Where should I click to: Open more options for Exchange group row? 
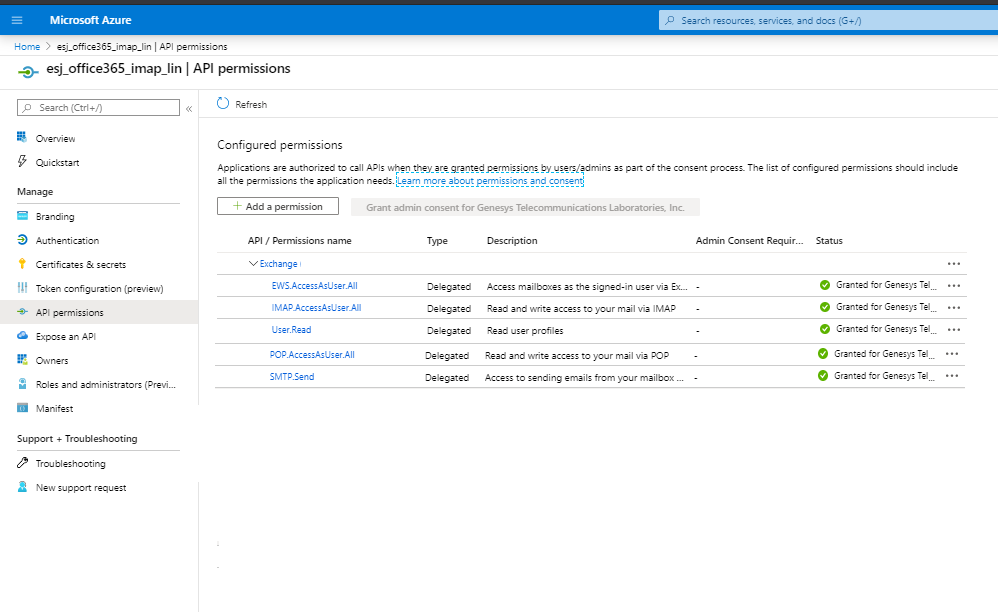pos(953,264)
